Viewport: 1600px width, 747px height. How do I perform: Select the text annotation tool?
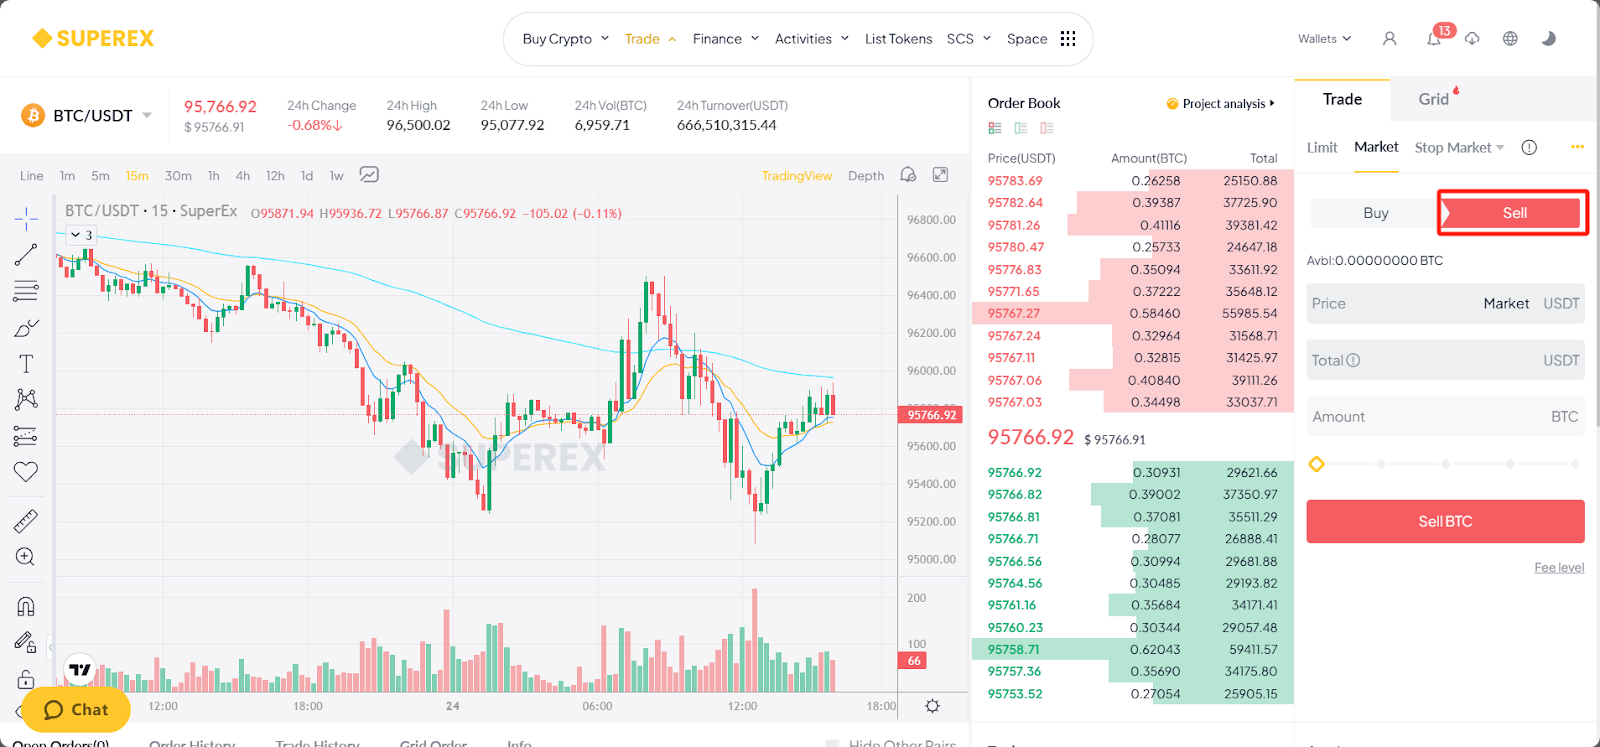(x=26, y=364)
